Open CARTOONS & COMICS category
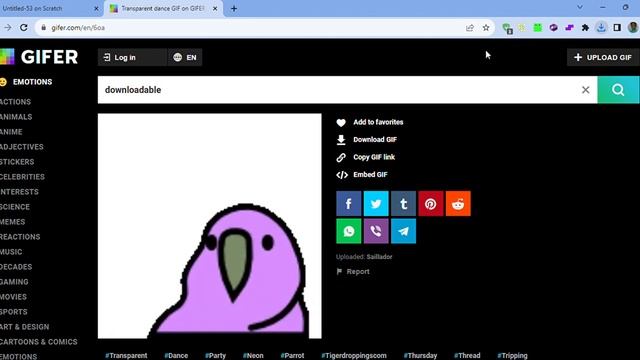 pyautogui.click(x=39, y=342)
